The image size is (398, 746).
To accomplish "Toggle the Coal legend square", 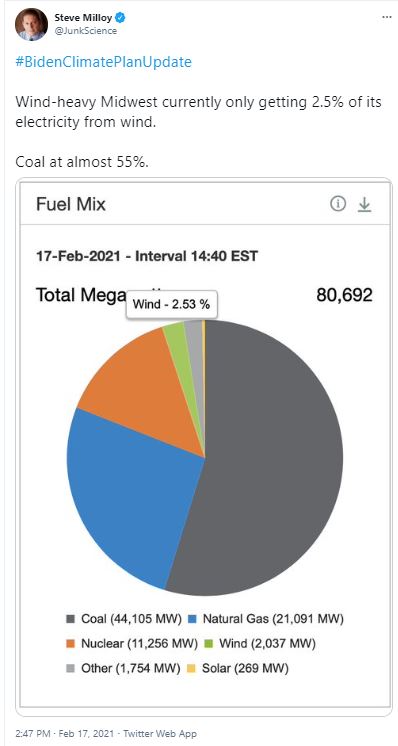I will 71,619.
